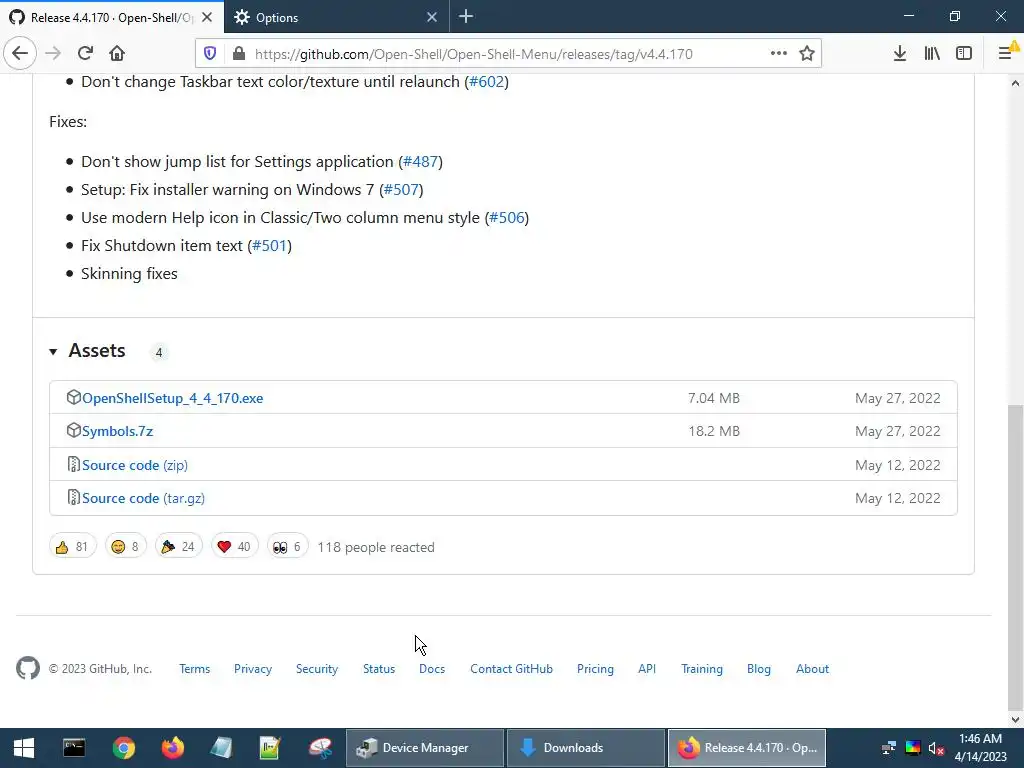Download Source code (tar.gz)
Screen dimensions: 1024x768
click(144, 498)
